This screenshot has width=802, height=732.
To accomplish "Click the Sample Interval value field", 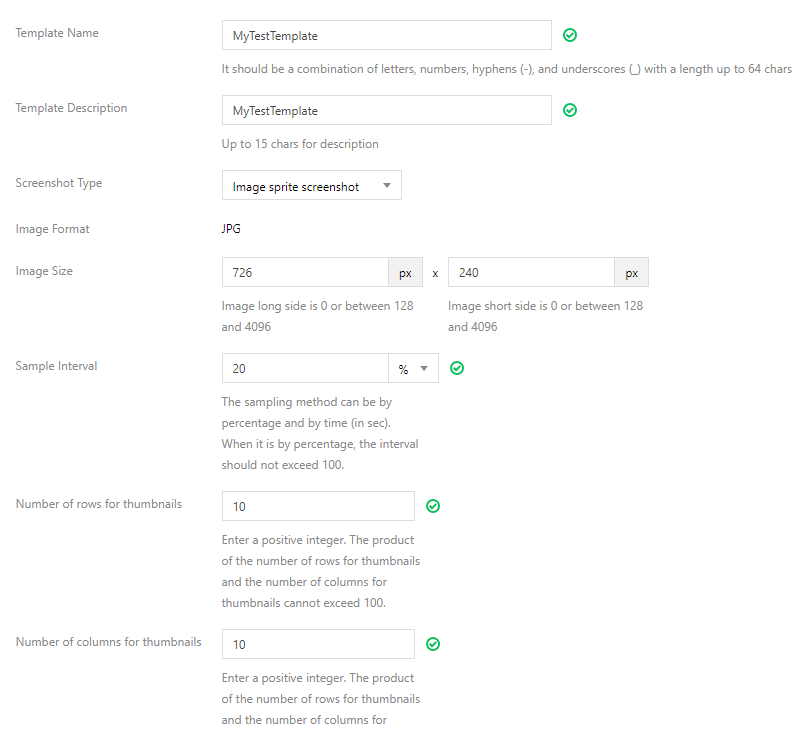I will tap(305, 368).
